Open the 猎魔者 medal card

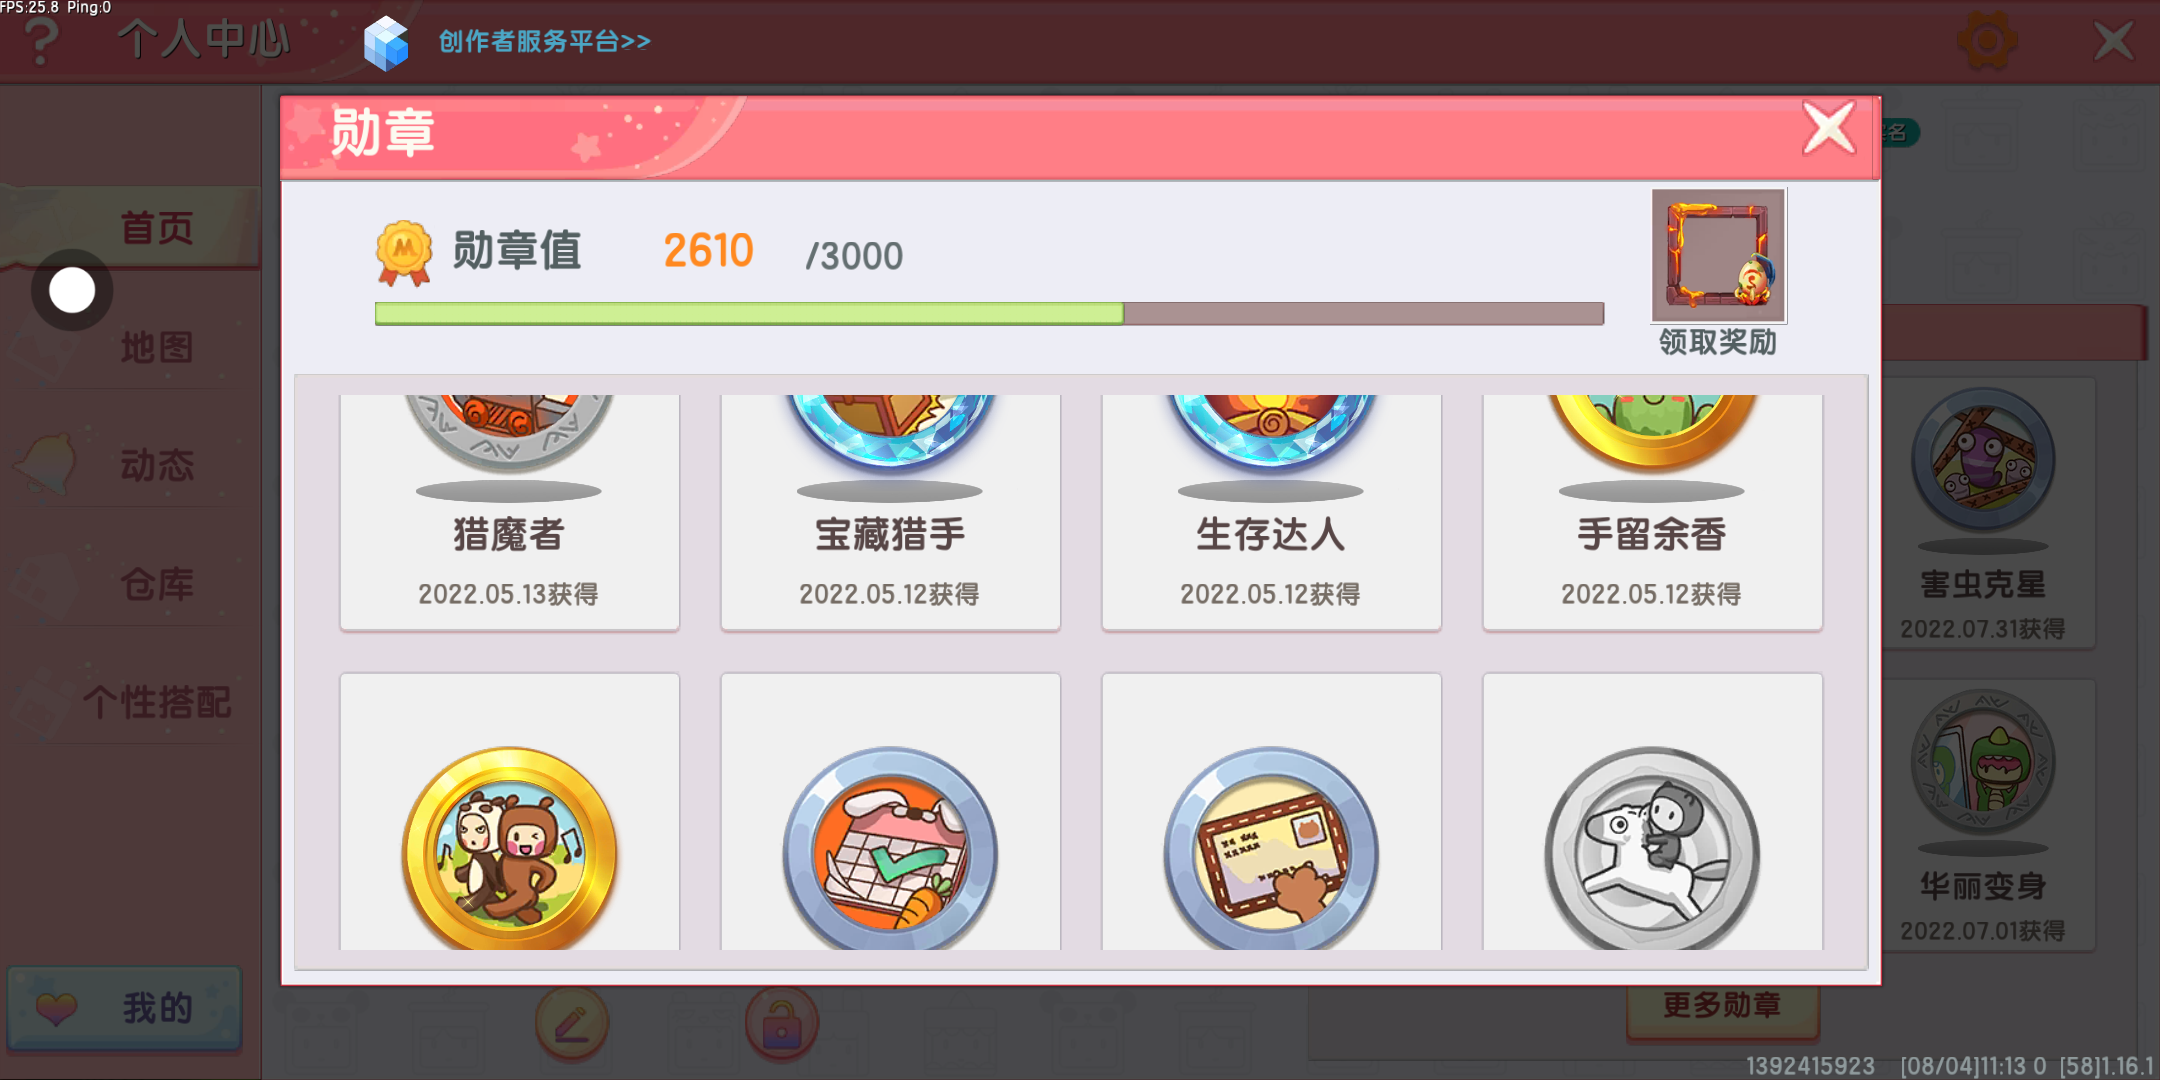pos(510,512)
